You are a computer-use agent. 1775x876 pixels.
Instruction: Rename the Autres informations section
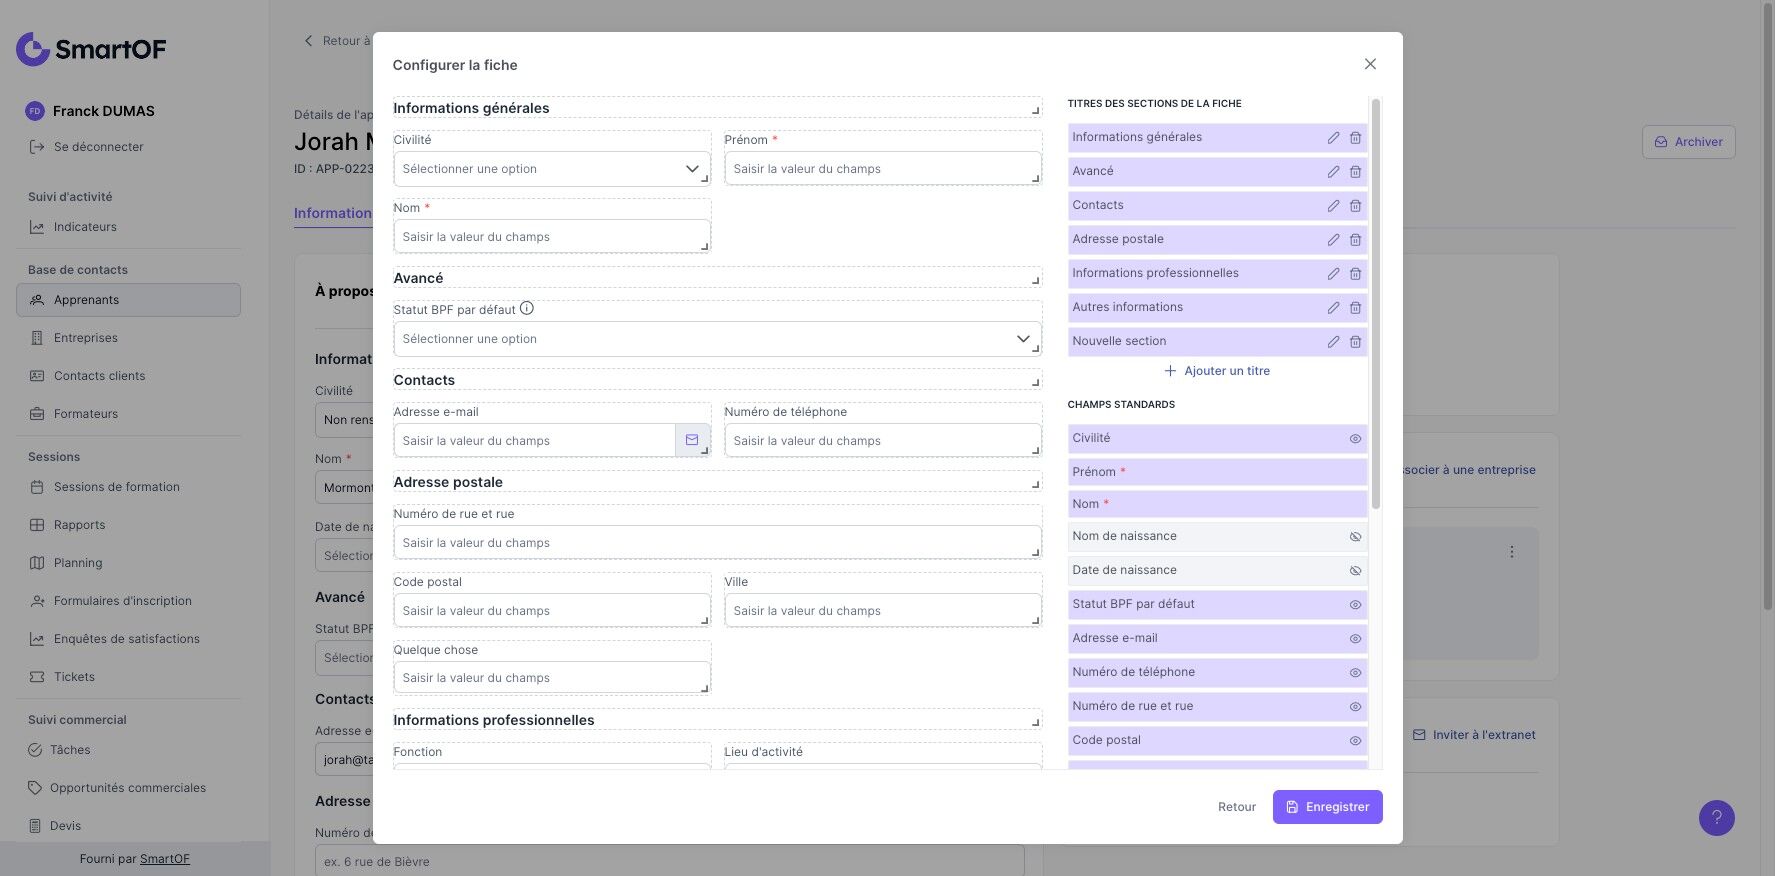(x=1333, y=308)
